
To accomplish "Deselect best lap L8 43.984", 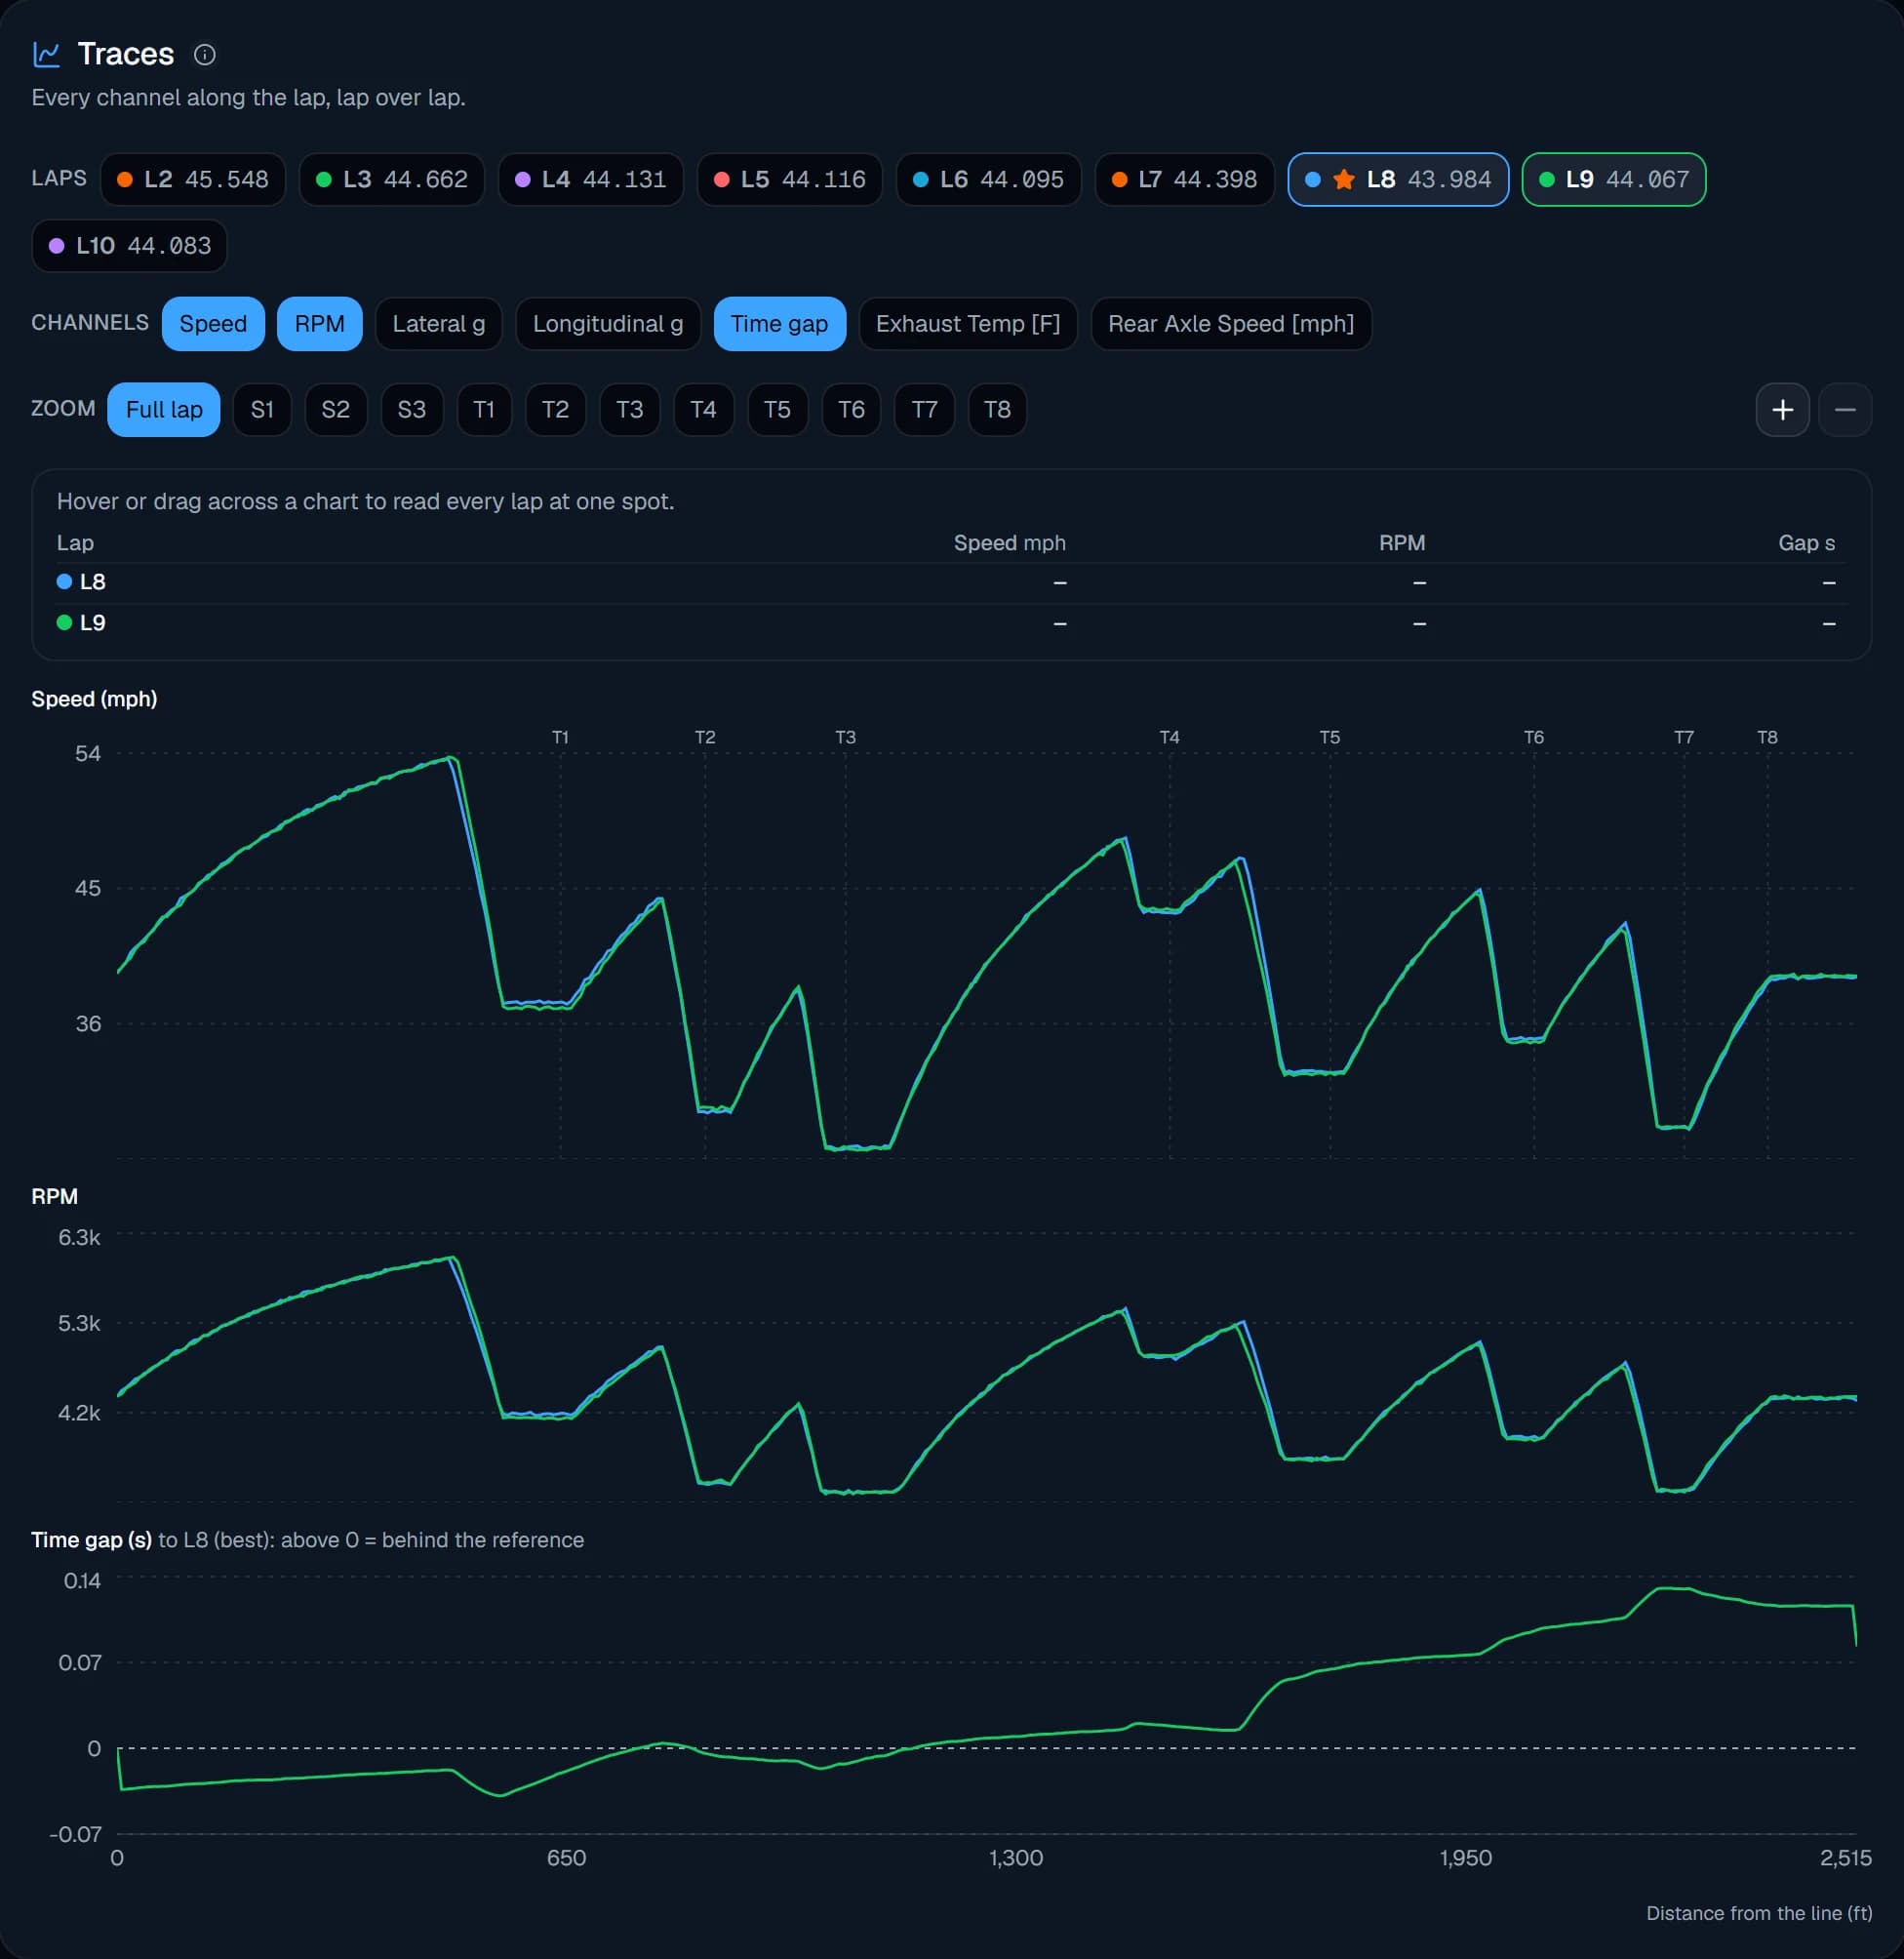I will click(x=1398, y=179).
